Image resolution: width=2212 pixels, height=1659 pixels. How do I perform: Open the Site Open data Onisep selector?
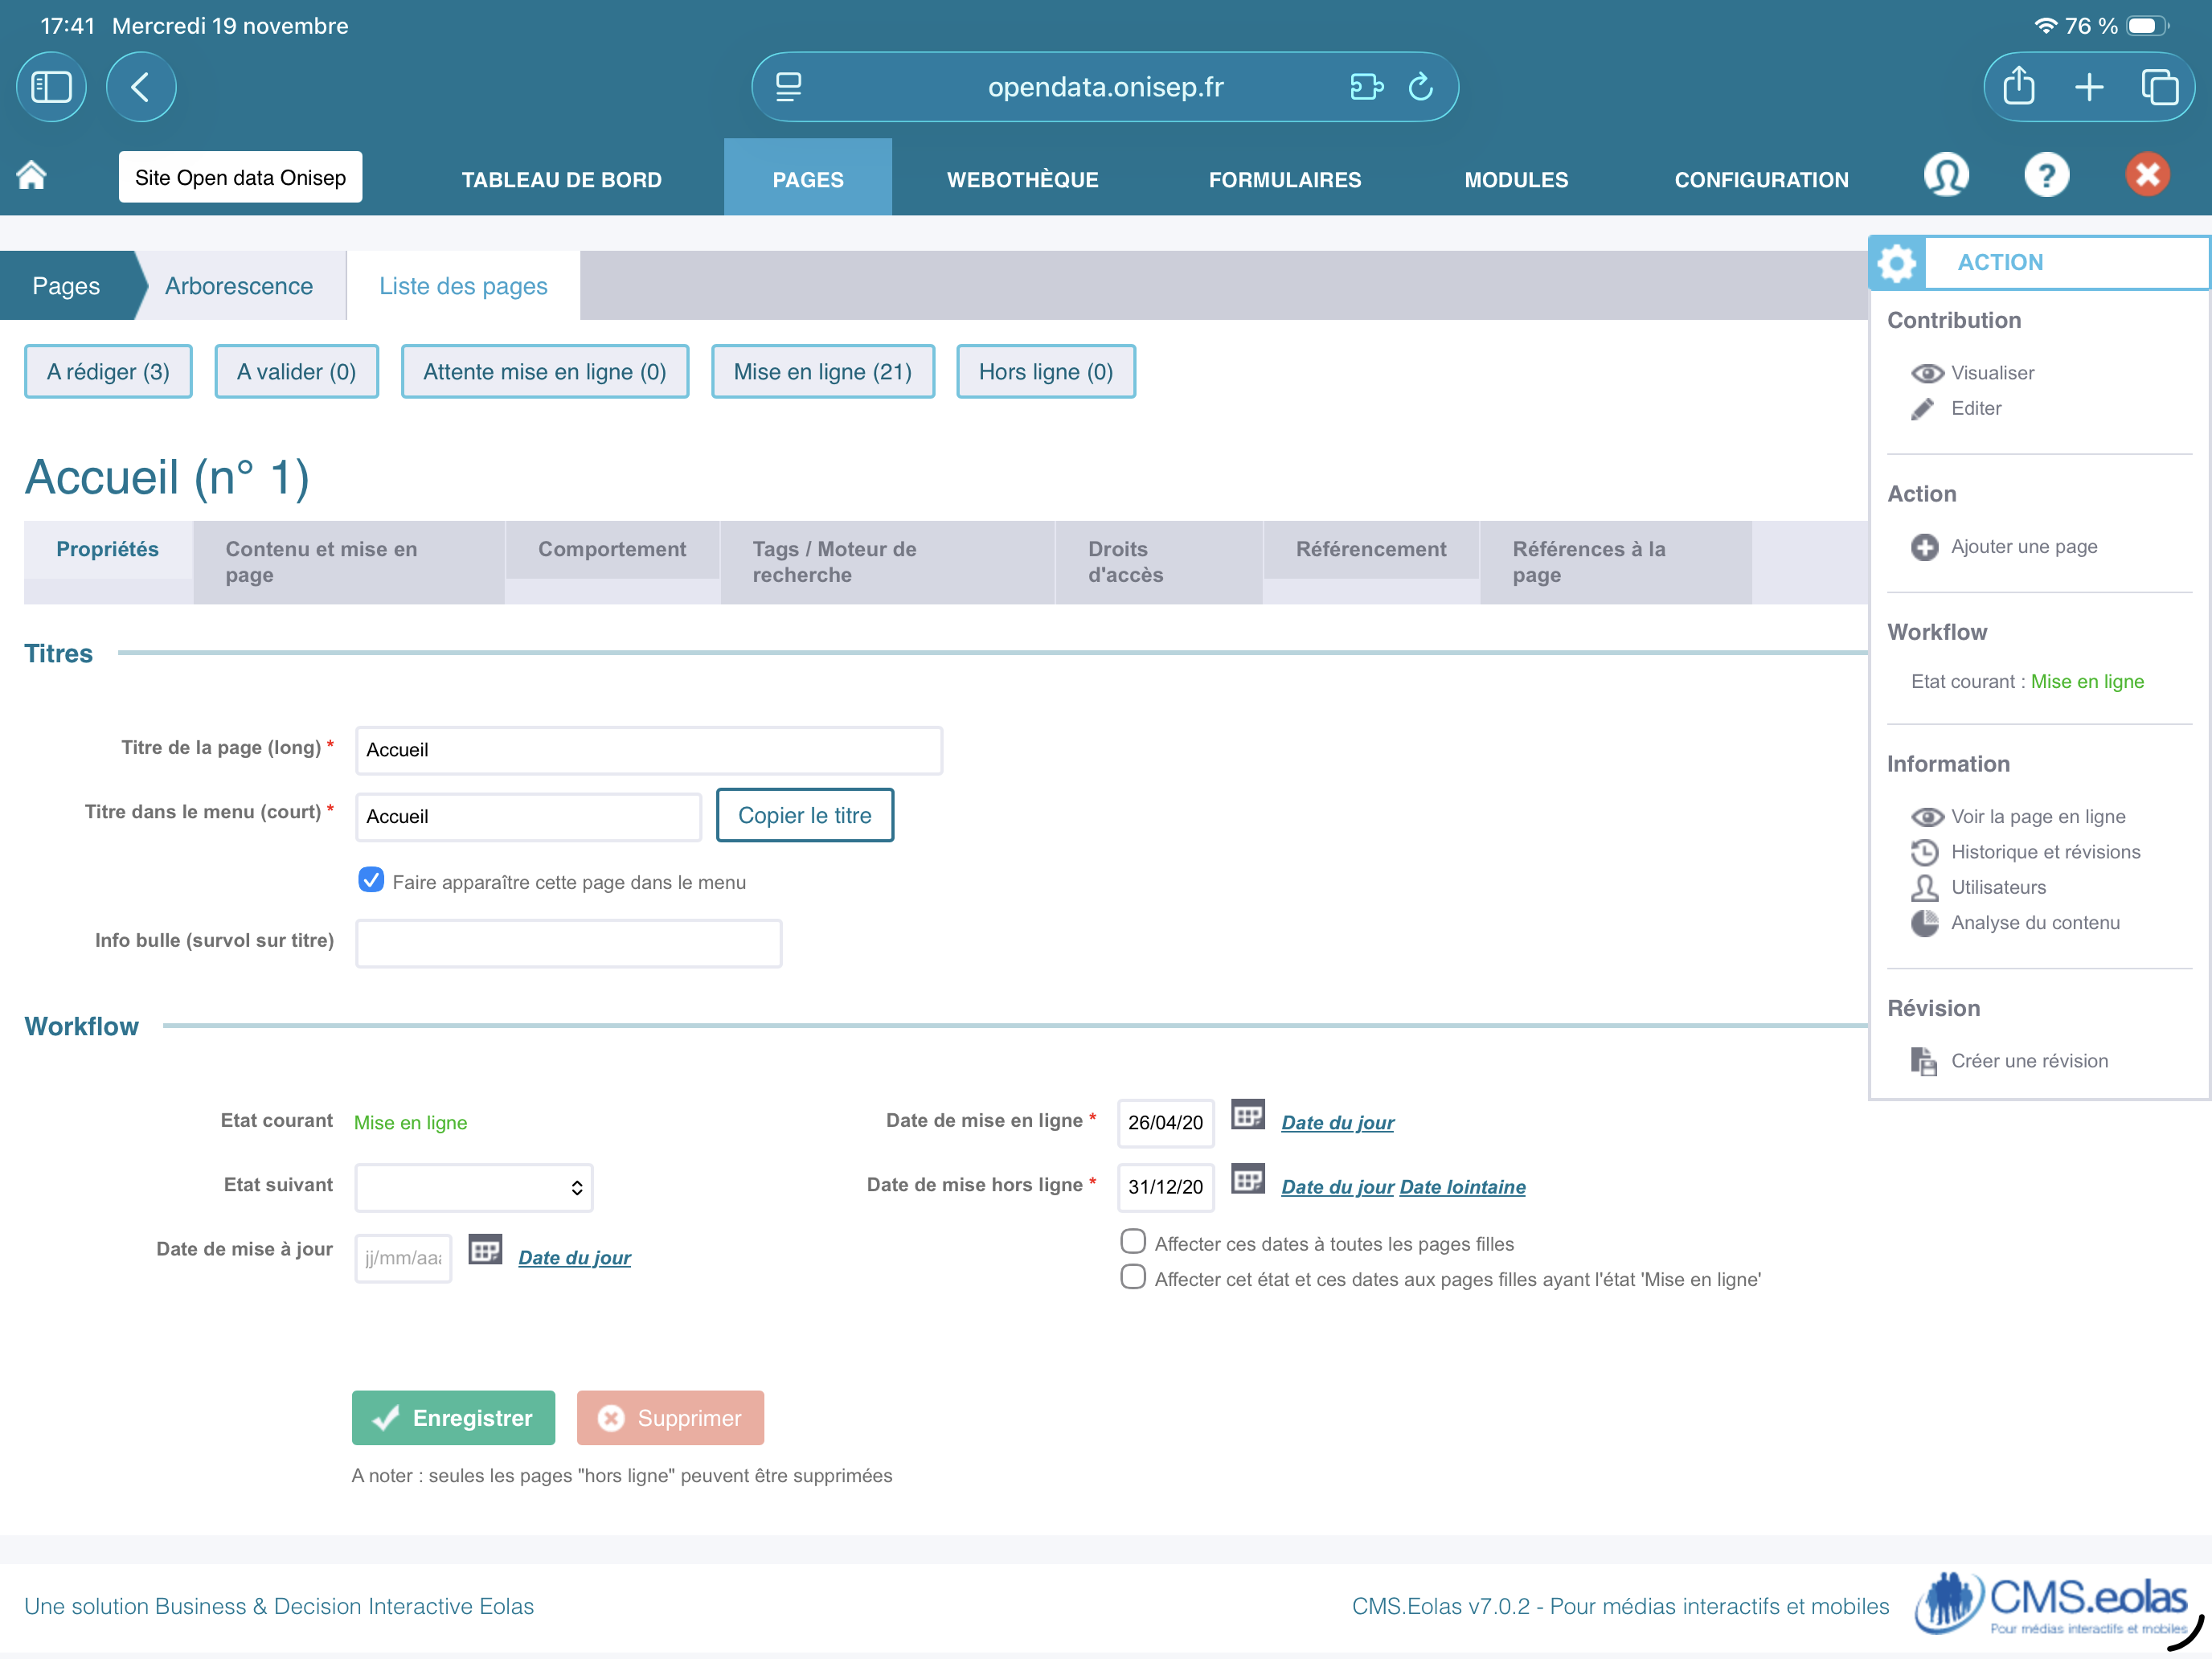[240, 177]
